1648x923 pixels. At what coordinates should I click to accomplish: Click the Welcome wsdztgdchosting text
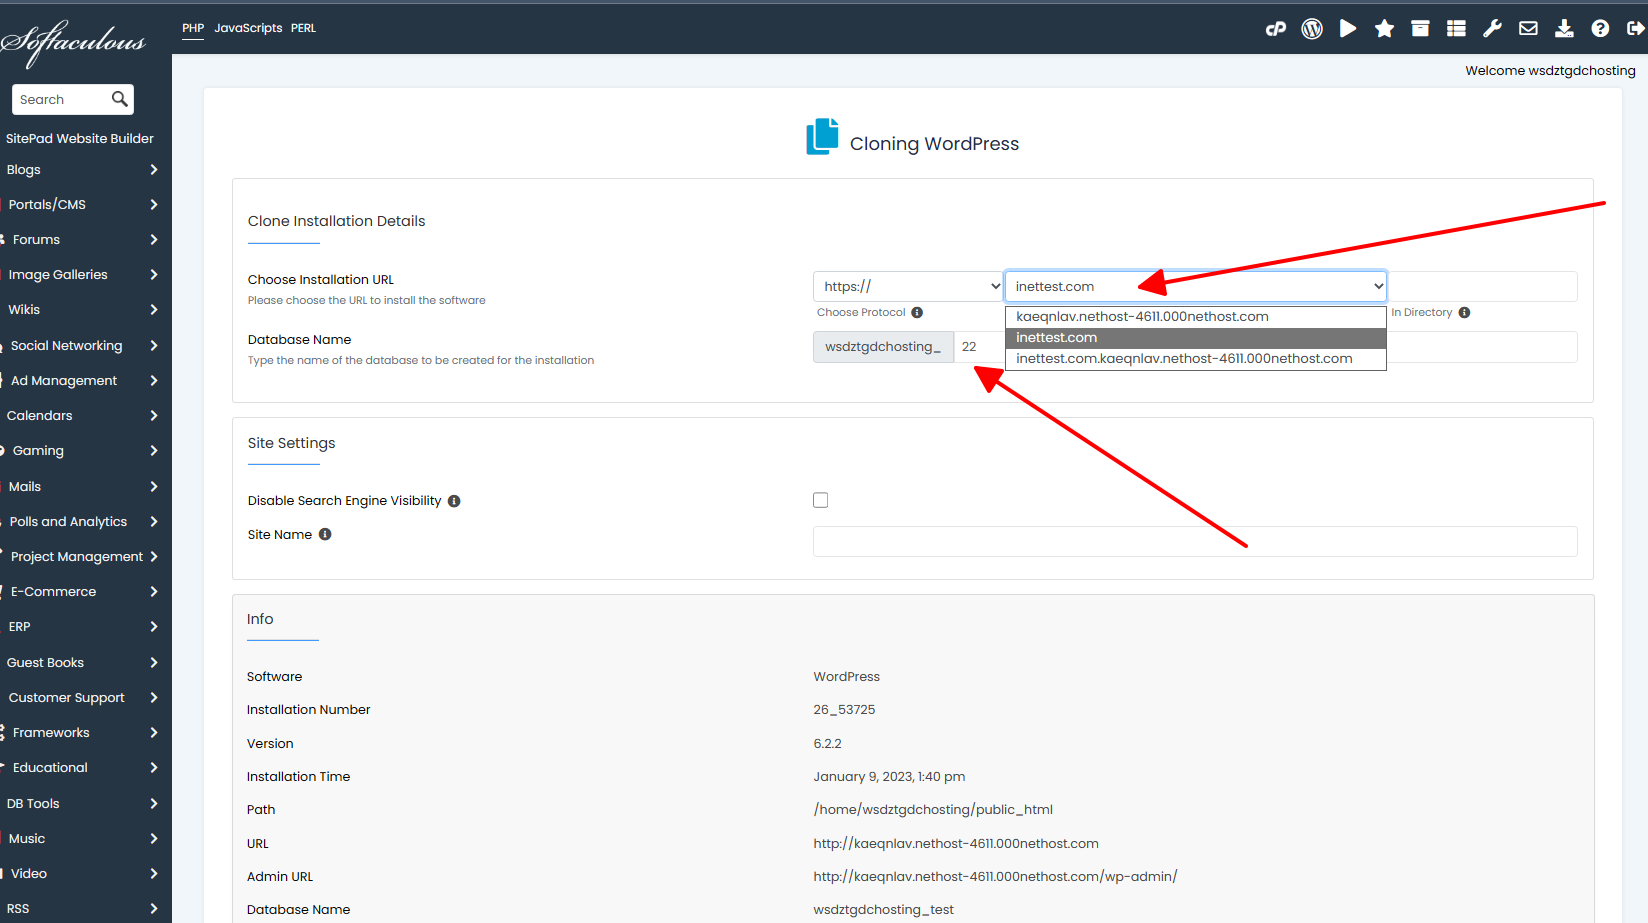[x=1550, y=71]
